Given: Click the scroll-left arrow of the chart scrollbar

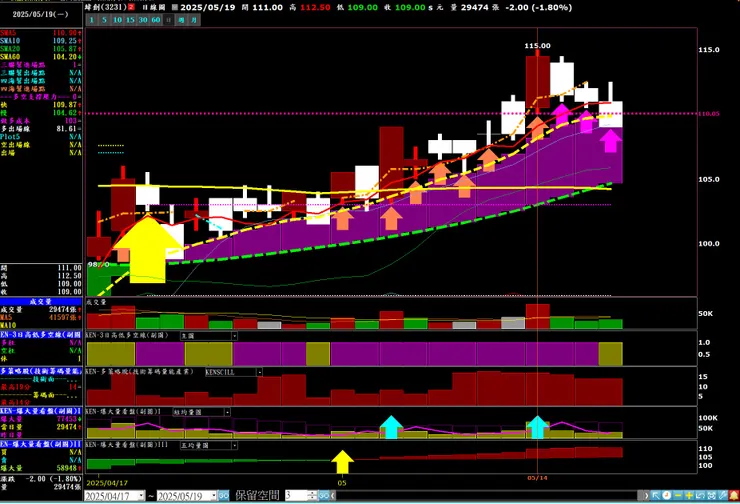Looking at the screenshot, I should coord(333,496).
